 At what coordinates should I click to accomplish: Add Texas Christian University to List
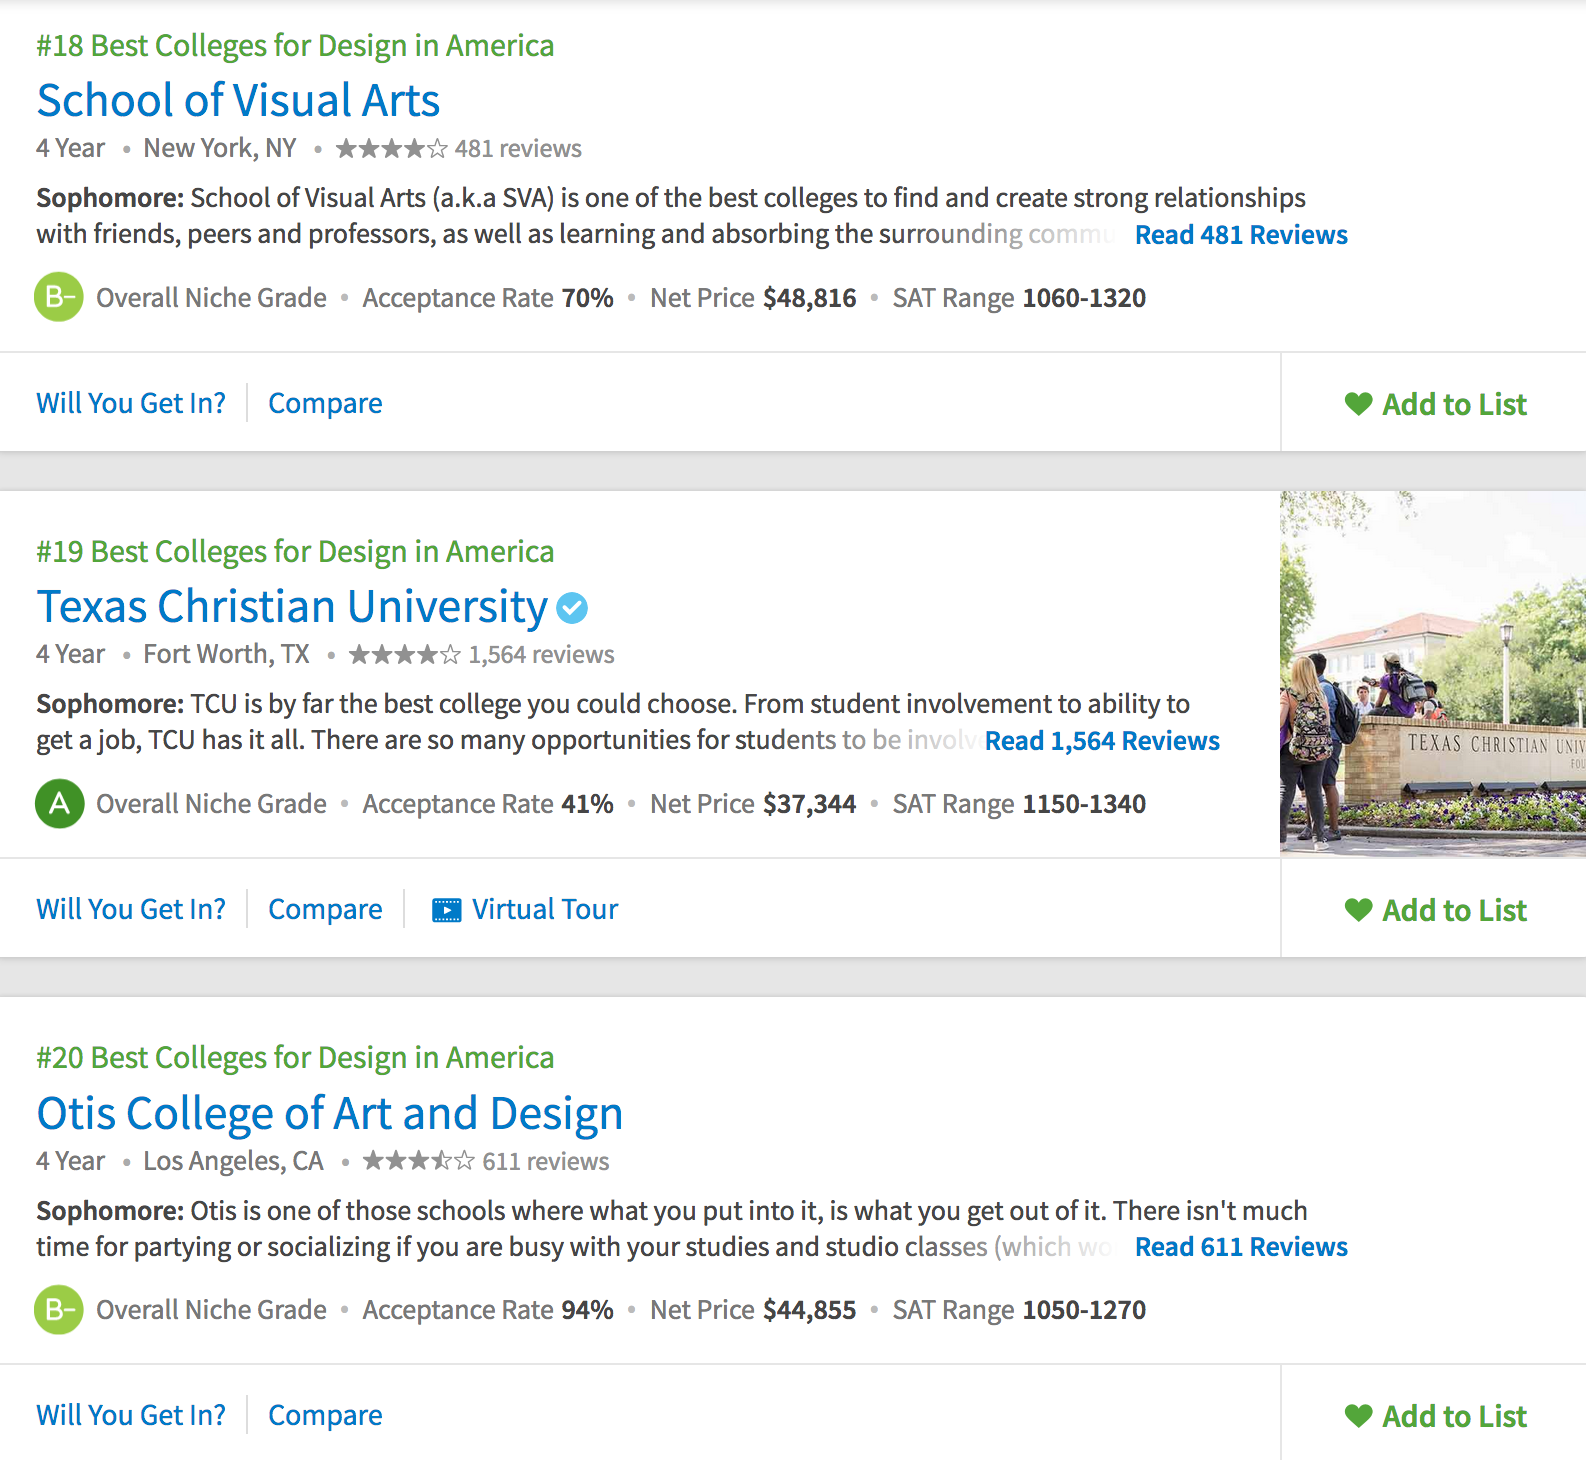[1435, 910]
